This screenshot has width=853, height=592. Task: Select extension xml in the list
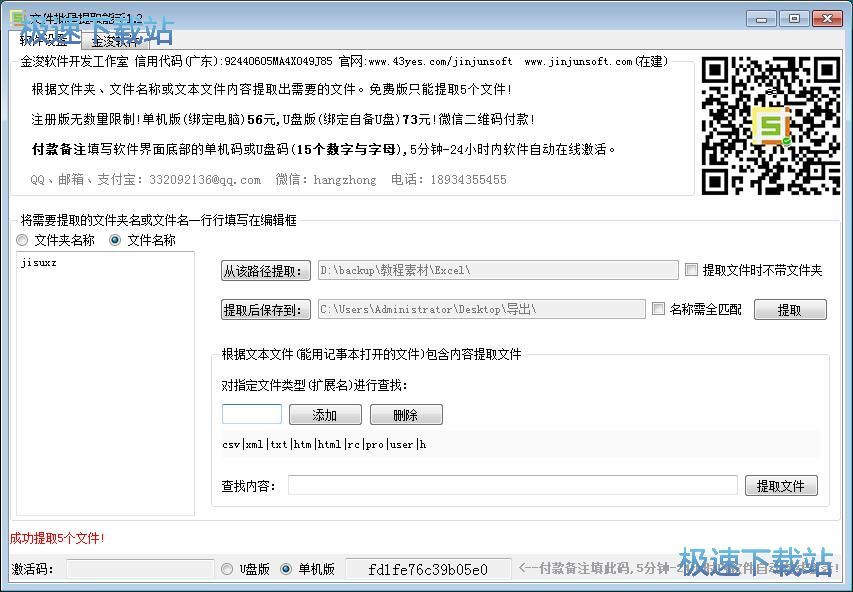point(254,445)
